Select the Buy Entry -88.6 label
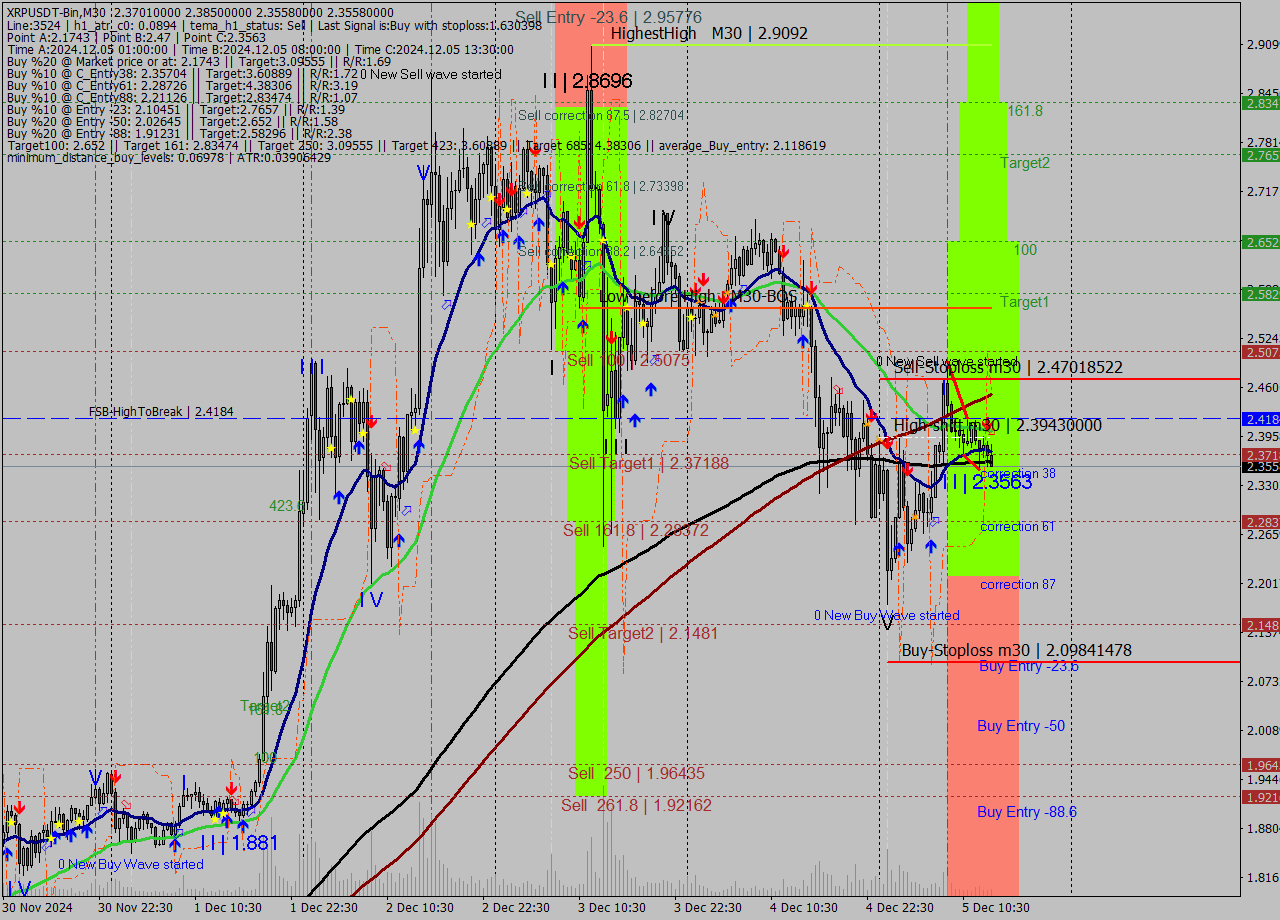 (x=1027, y=812)
